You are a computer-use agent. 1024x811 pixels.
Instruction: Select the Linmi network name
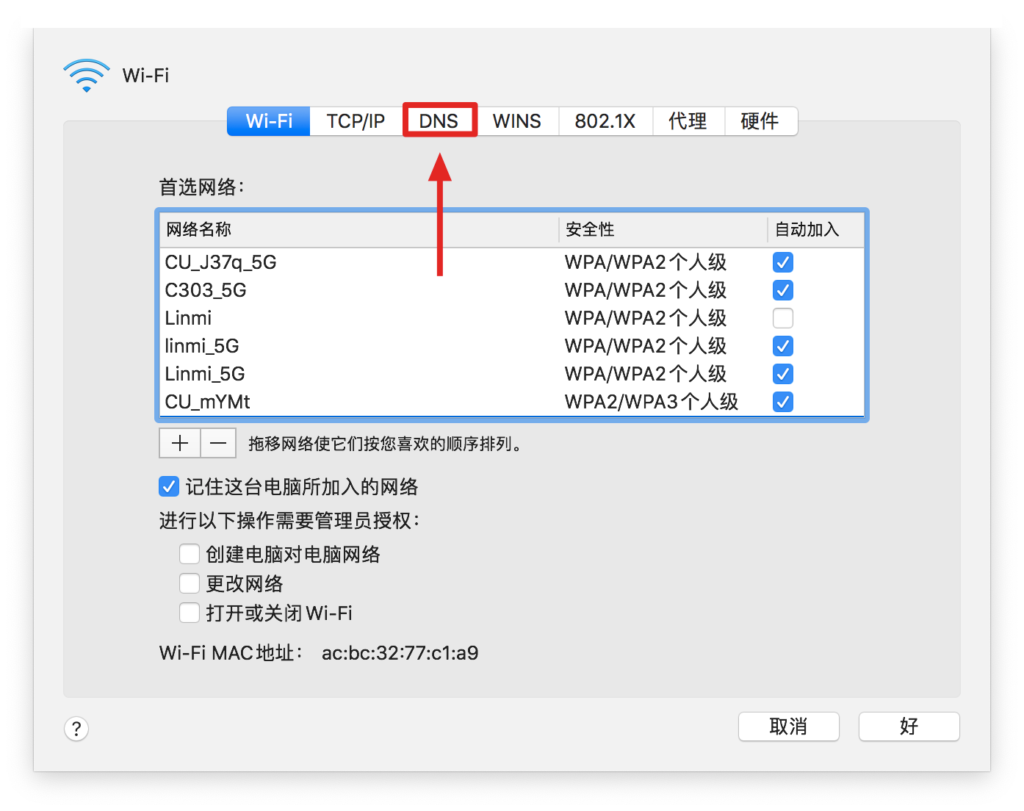(x=188, y=318)
